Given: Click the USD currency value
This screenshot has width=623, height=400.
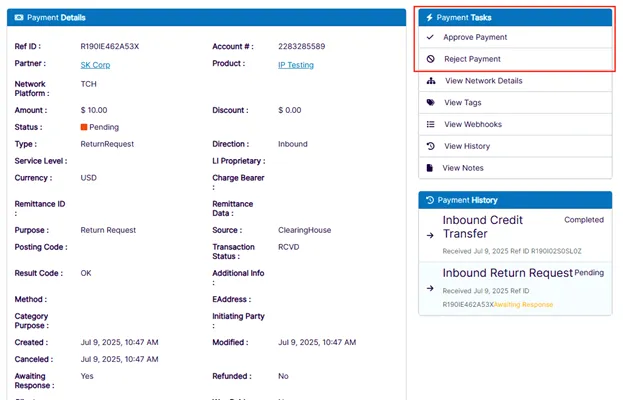Looking at the screenshot, I should (x=89, y=178).
